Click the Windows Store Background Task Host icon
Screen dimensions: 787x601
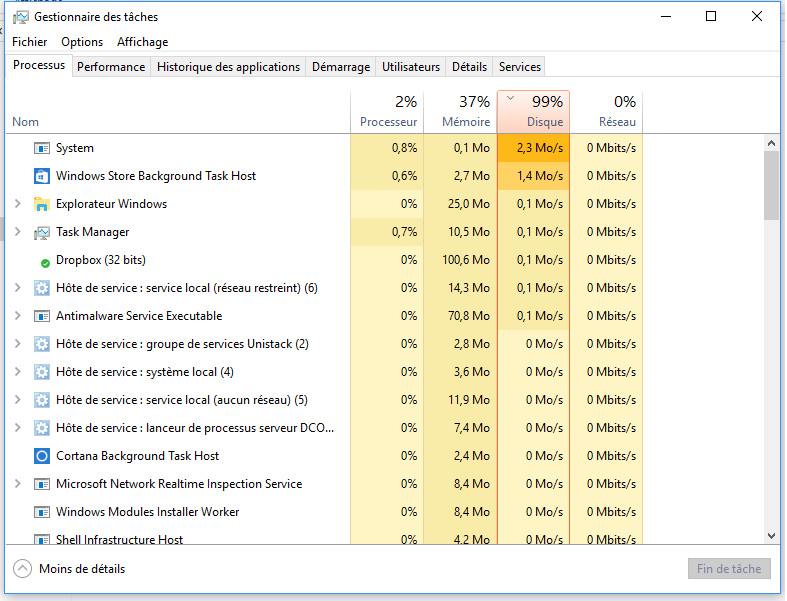[x=42, y=176]
